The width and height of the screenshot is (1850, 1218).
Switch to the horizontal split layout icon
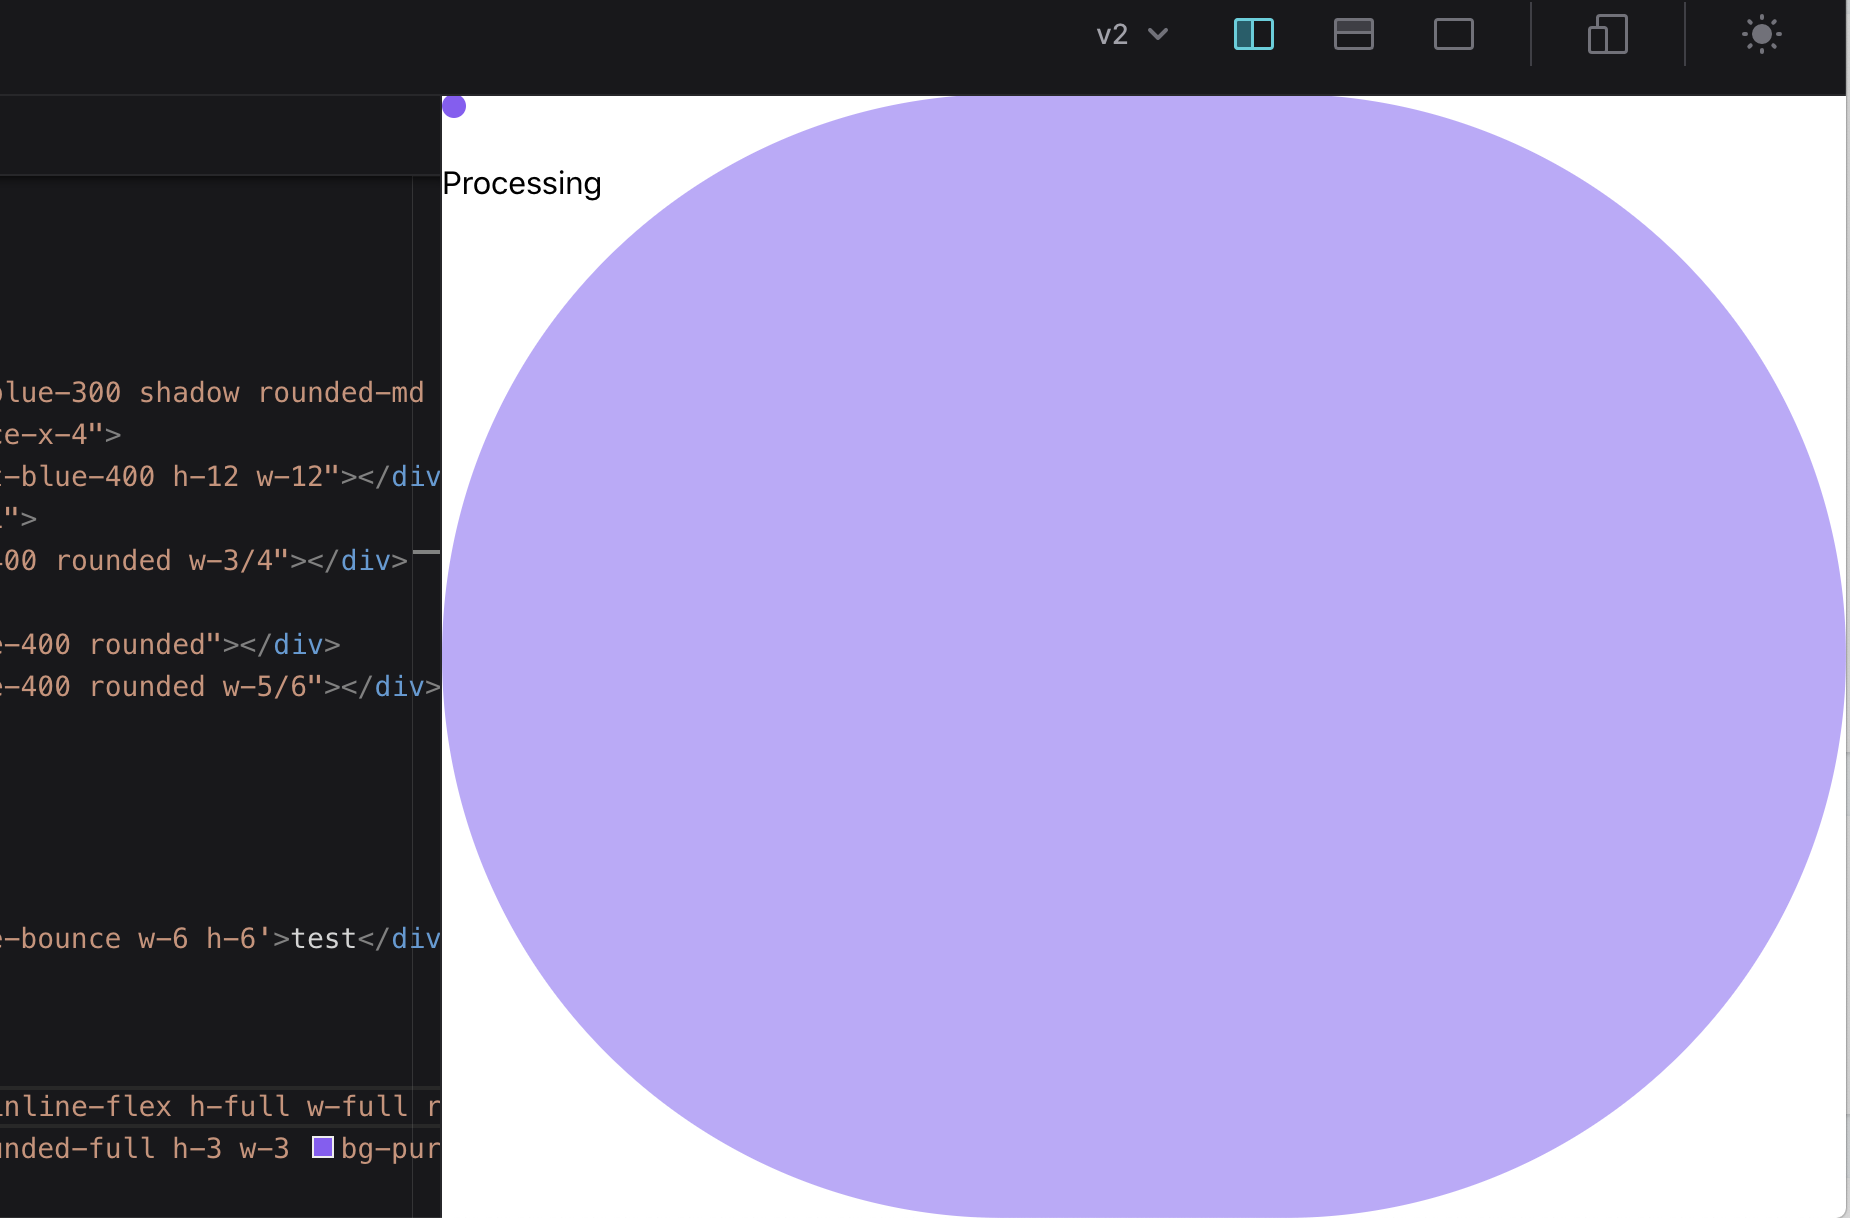click(1354, 34)
